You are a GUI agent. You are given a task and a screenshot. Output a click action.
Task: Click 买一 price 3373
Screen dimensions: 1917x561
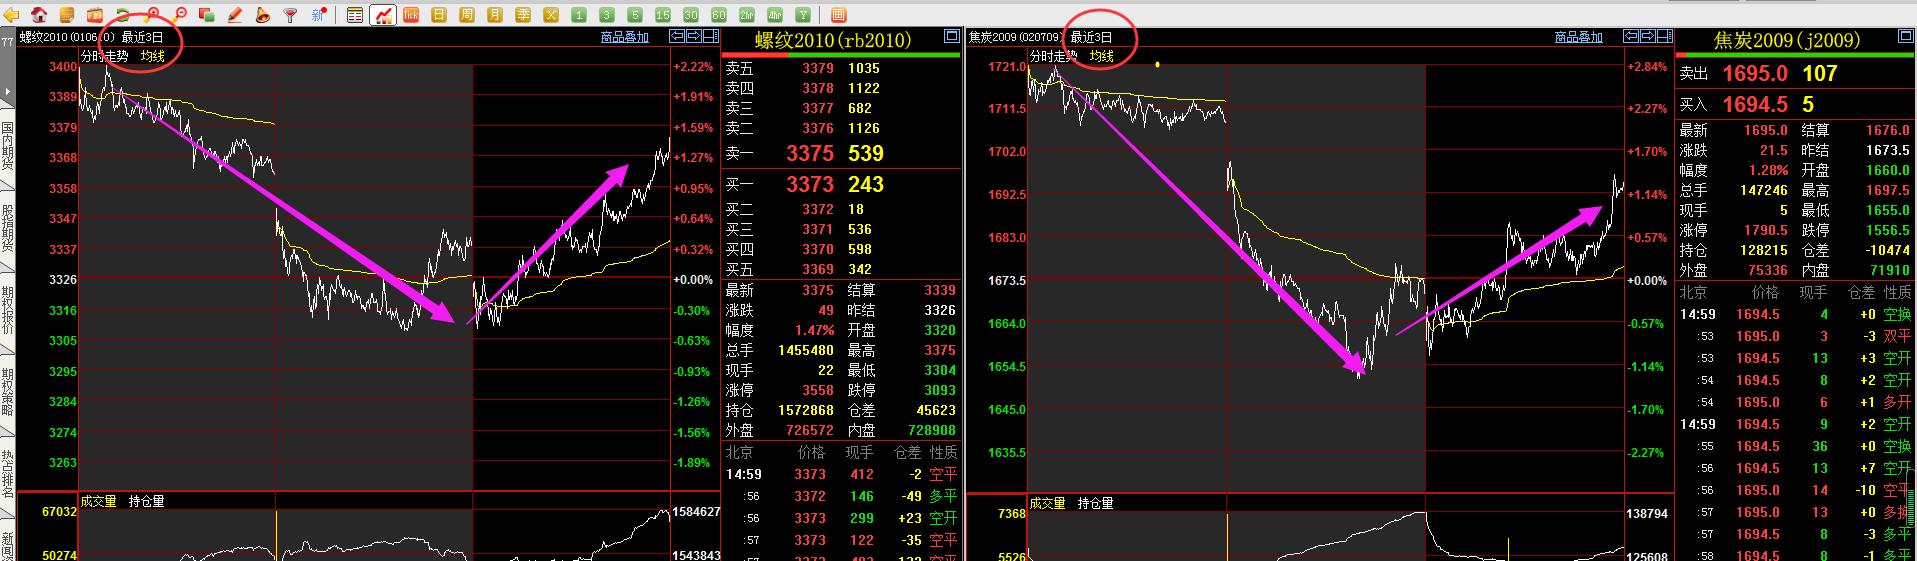coord(810,184)
